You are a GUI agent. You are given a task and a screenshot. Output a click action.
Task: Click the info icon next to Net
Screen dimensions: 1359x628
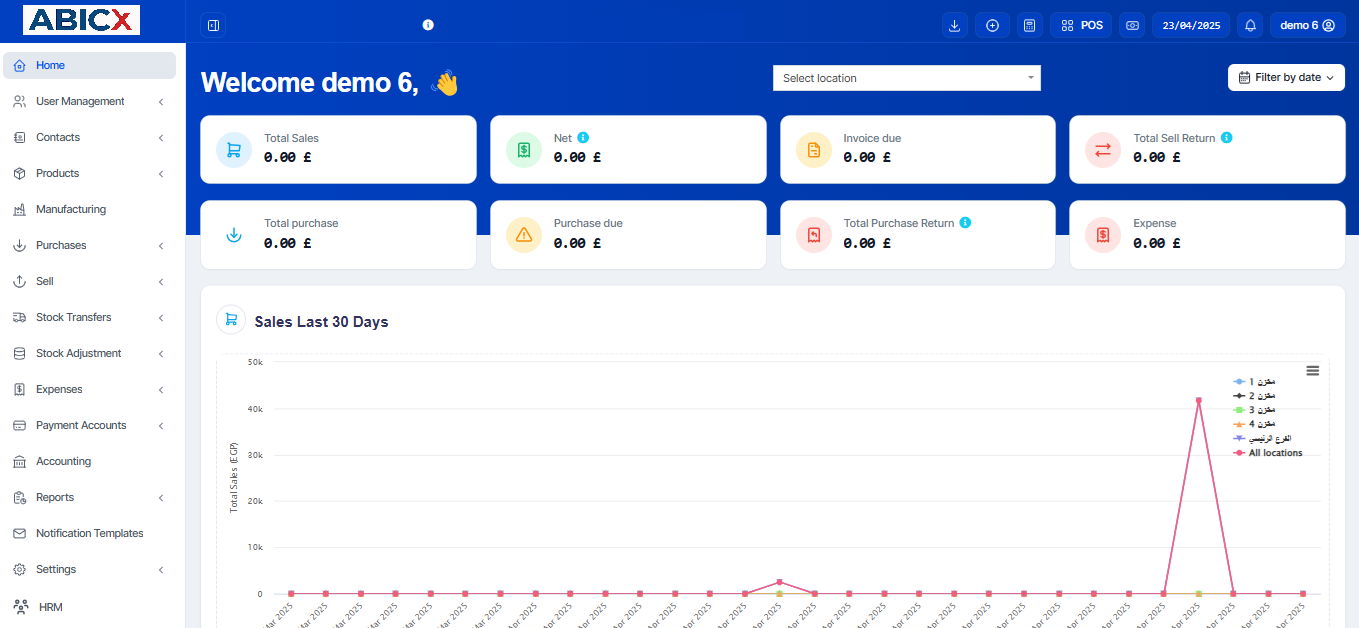[x=583, y=138]
